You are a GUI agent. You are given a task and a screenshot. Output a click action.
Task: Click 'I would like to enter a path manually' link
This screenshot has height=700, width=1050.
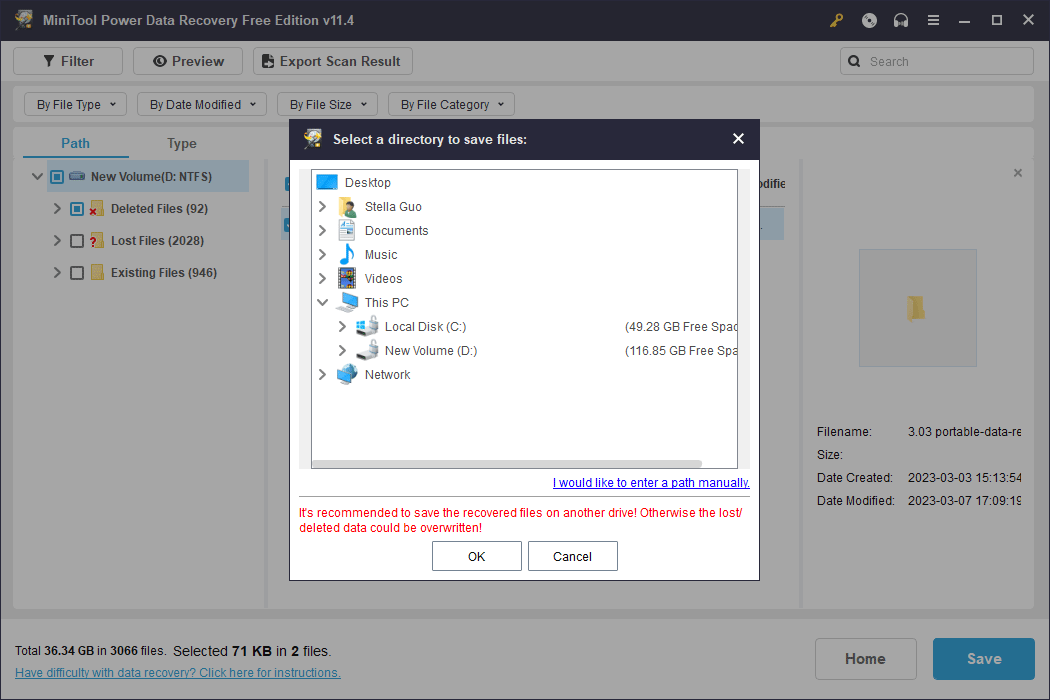(x=651, y=482)
